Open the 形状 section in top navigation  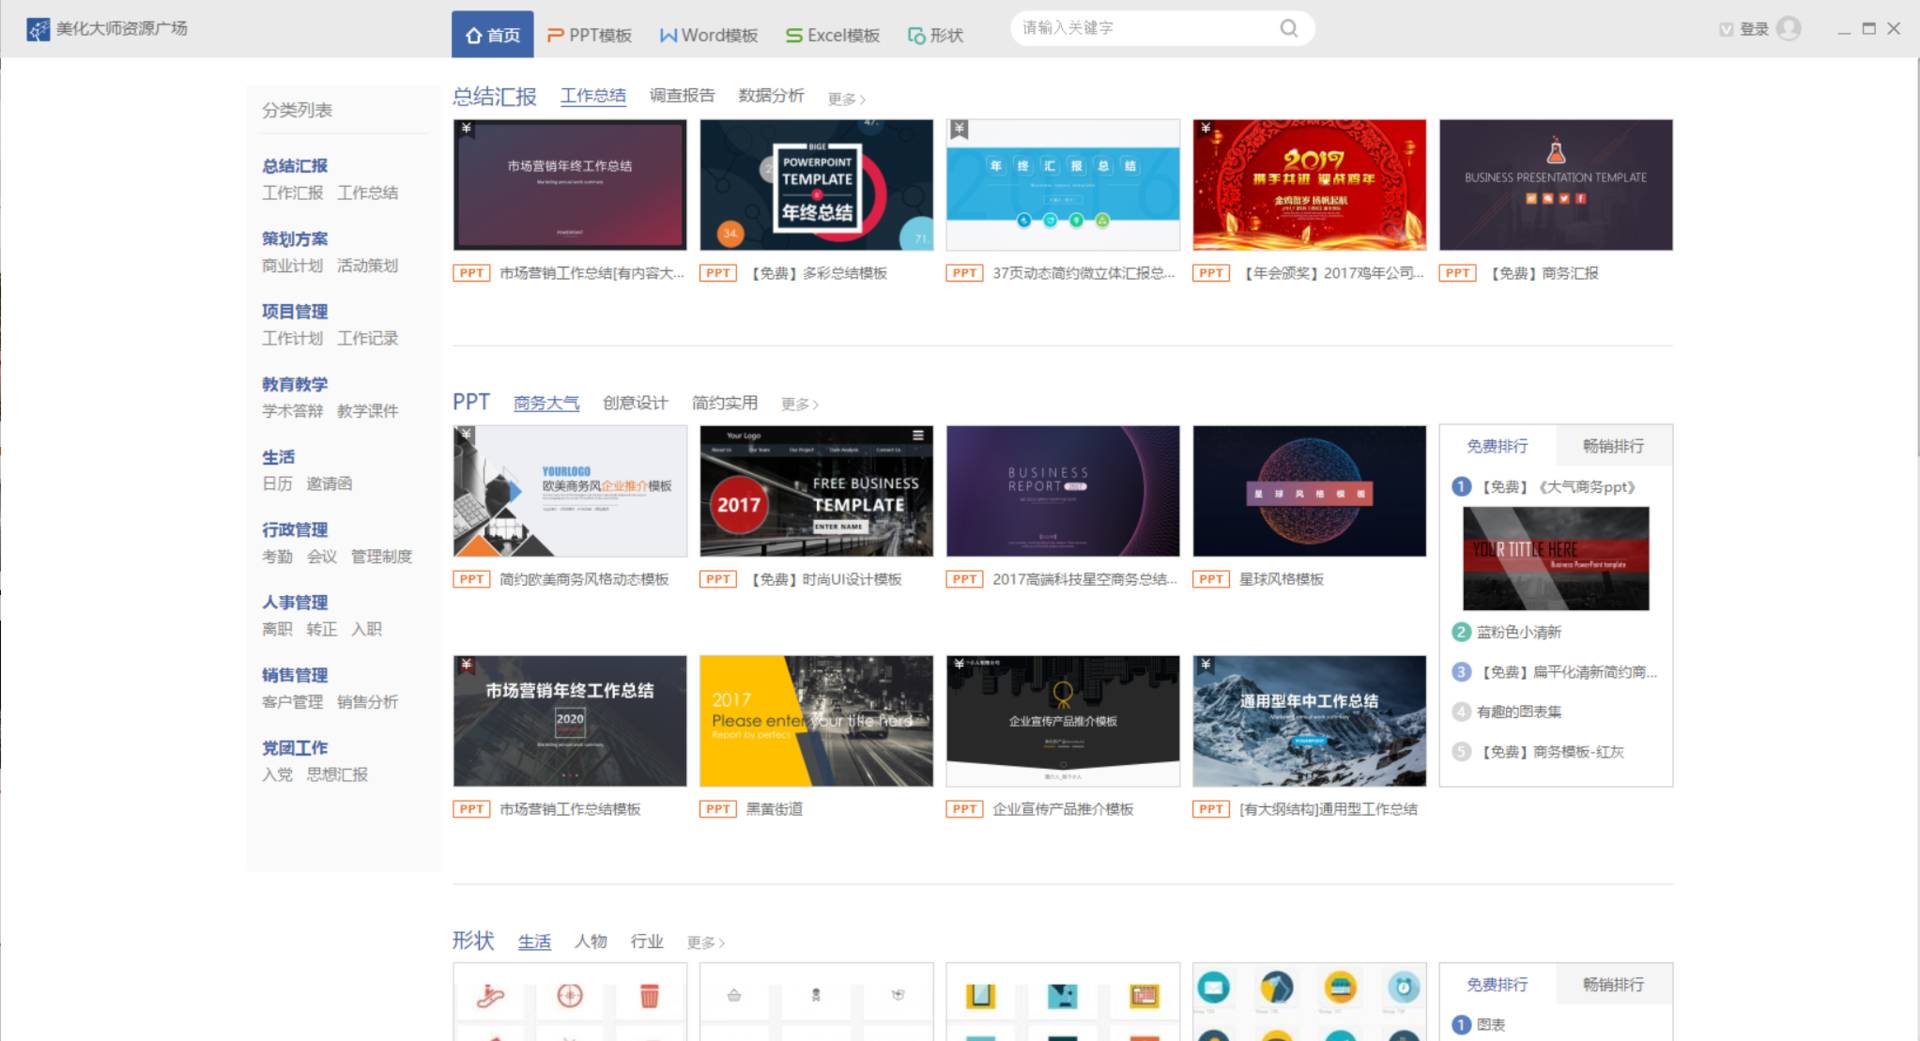(936, 33)
